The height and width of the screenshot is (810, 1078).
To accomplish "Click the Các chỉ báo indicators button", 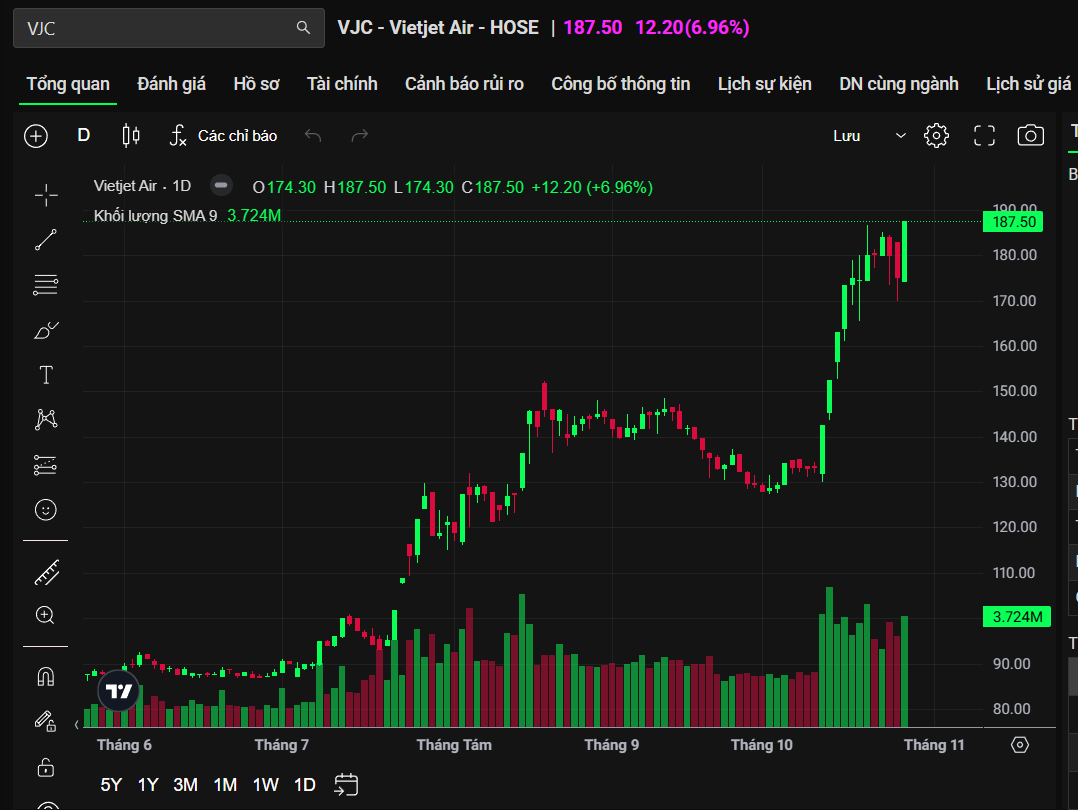I will [x=223, y=136].
